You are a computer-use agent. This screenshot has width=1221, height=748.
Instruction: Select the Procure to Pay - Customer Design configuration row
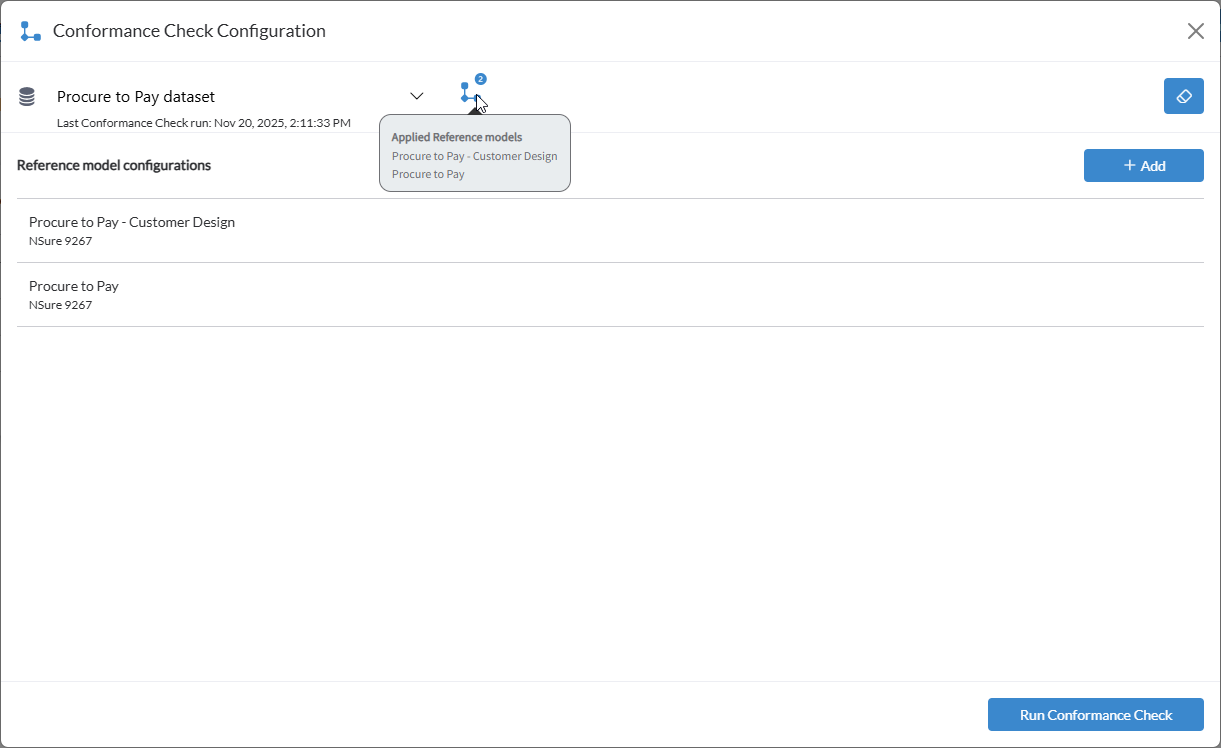pyautogui.click(x=132, y=221)
